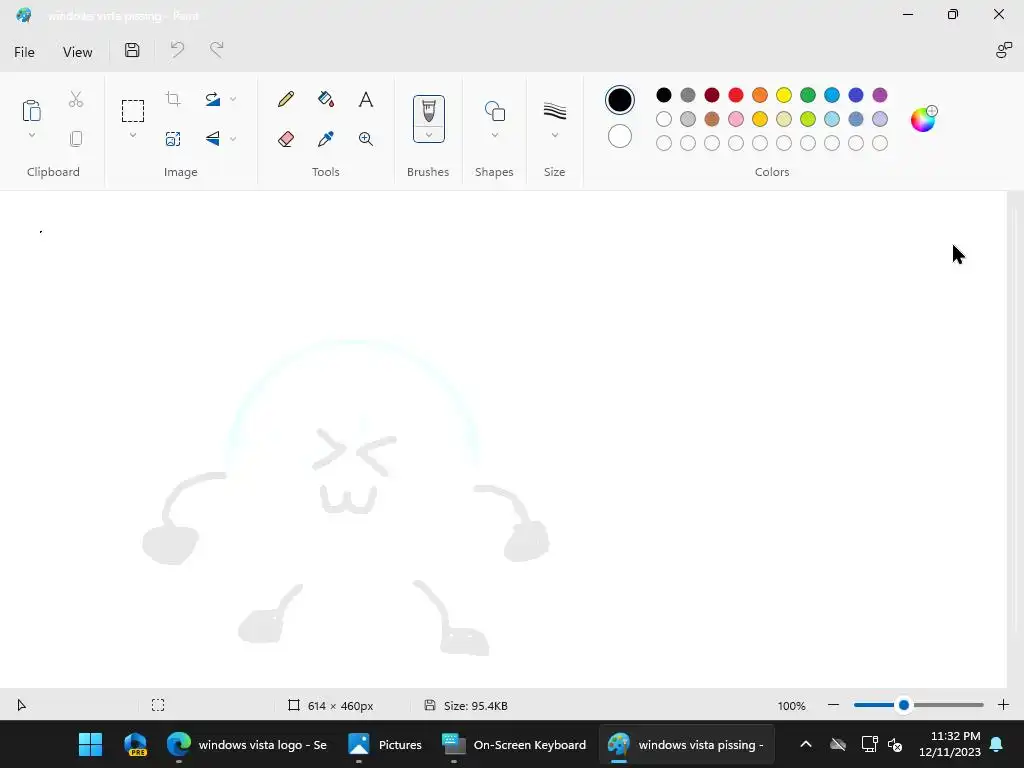This screenshot has width=1024, height=768.
Task: Choose the rectangular Select tool
Action: [x=133, y=111]
